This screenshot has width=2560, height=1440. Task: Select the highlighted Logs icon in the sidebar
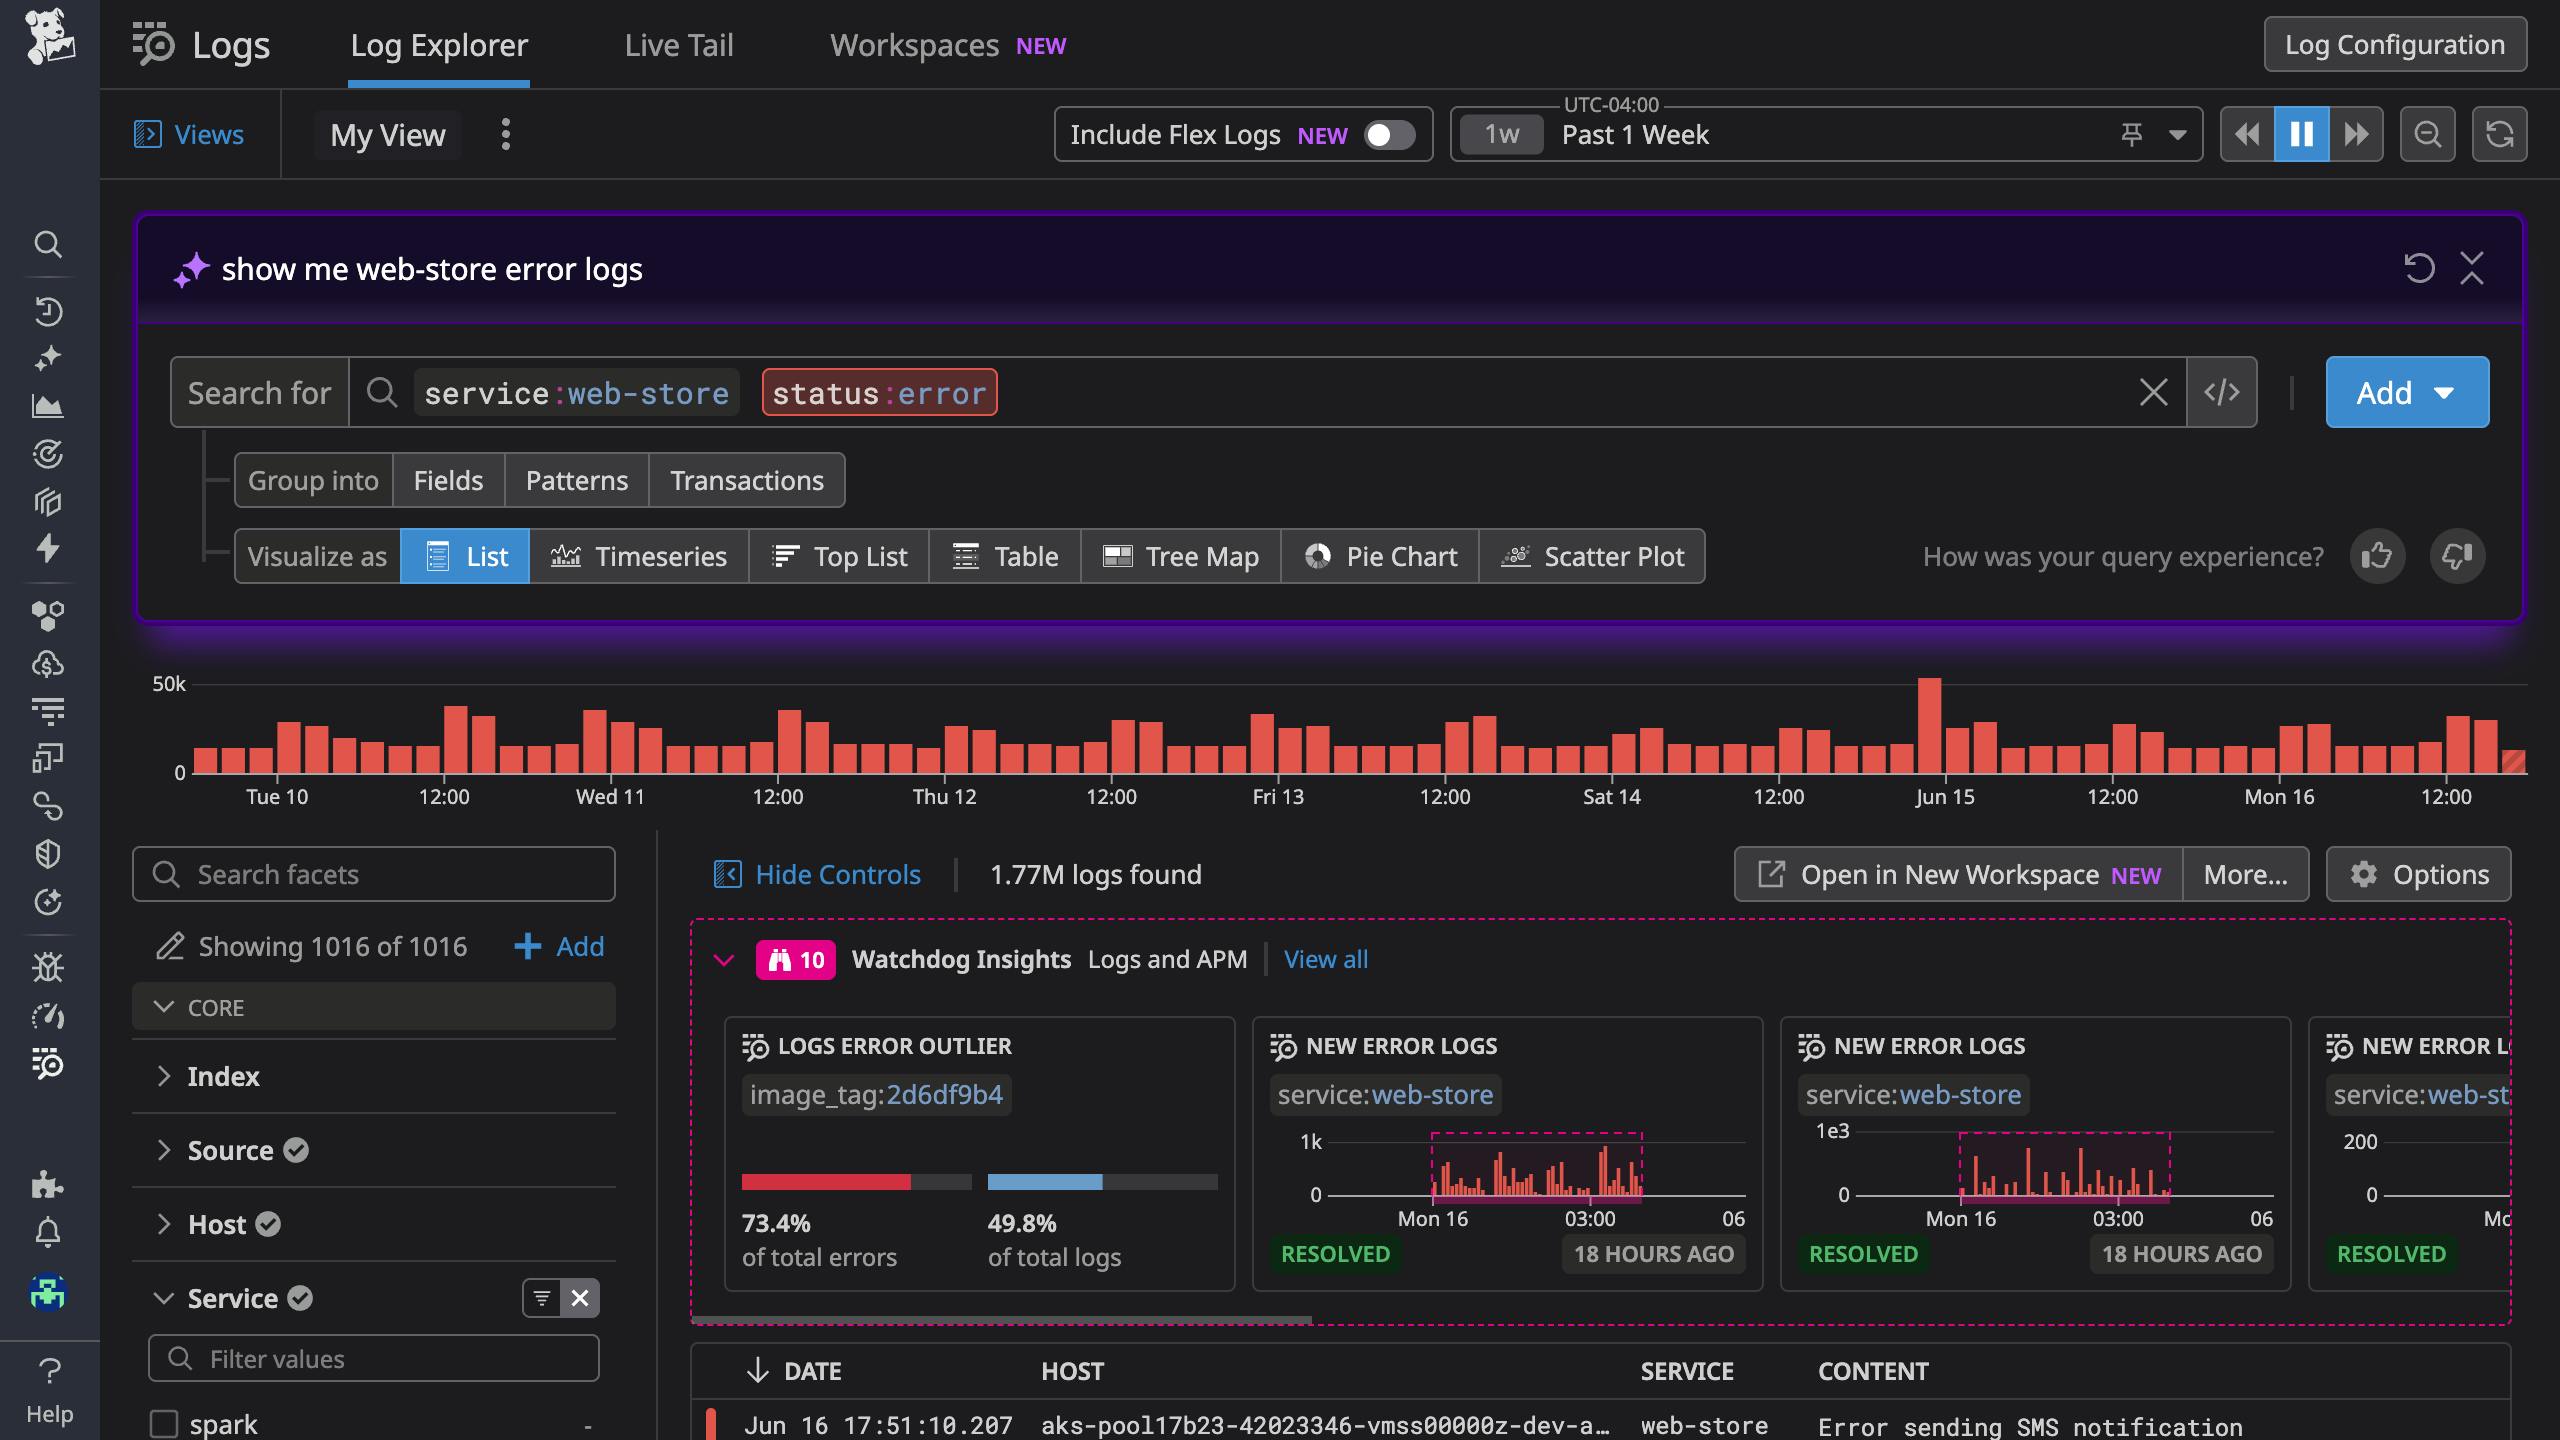[x=48, y=1065]
